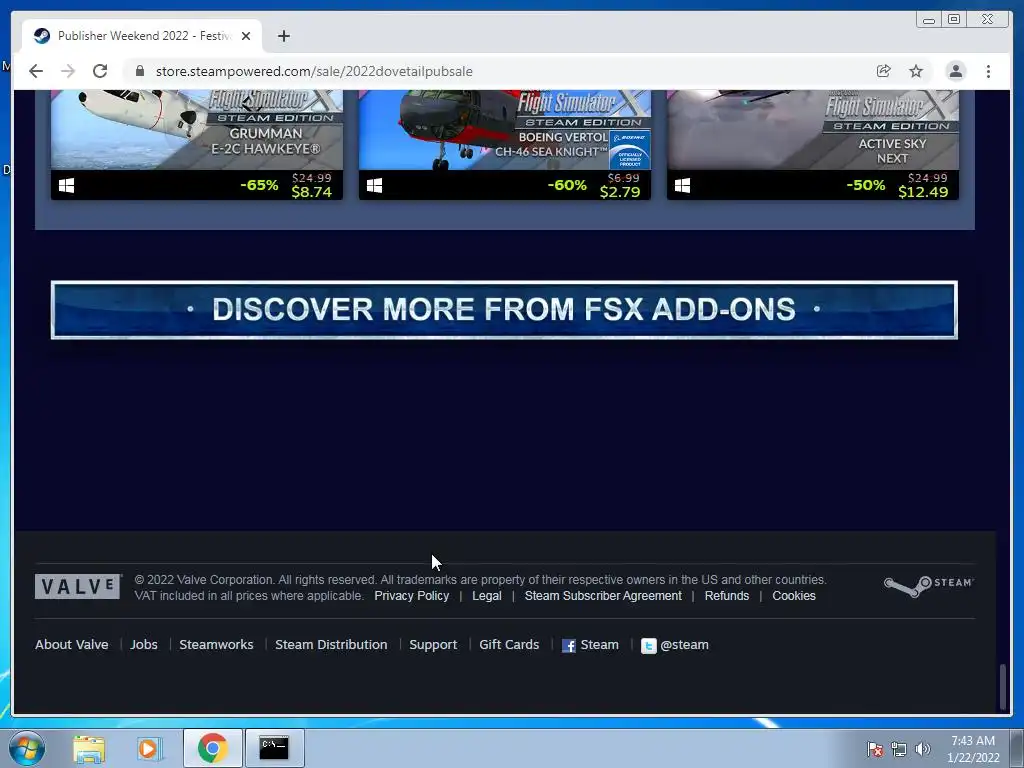
Task: Open Active Sky Next product card
Action: click(x=812, y=144)
